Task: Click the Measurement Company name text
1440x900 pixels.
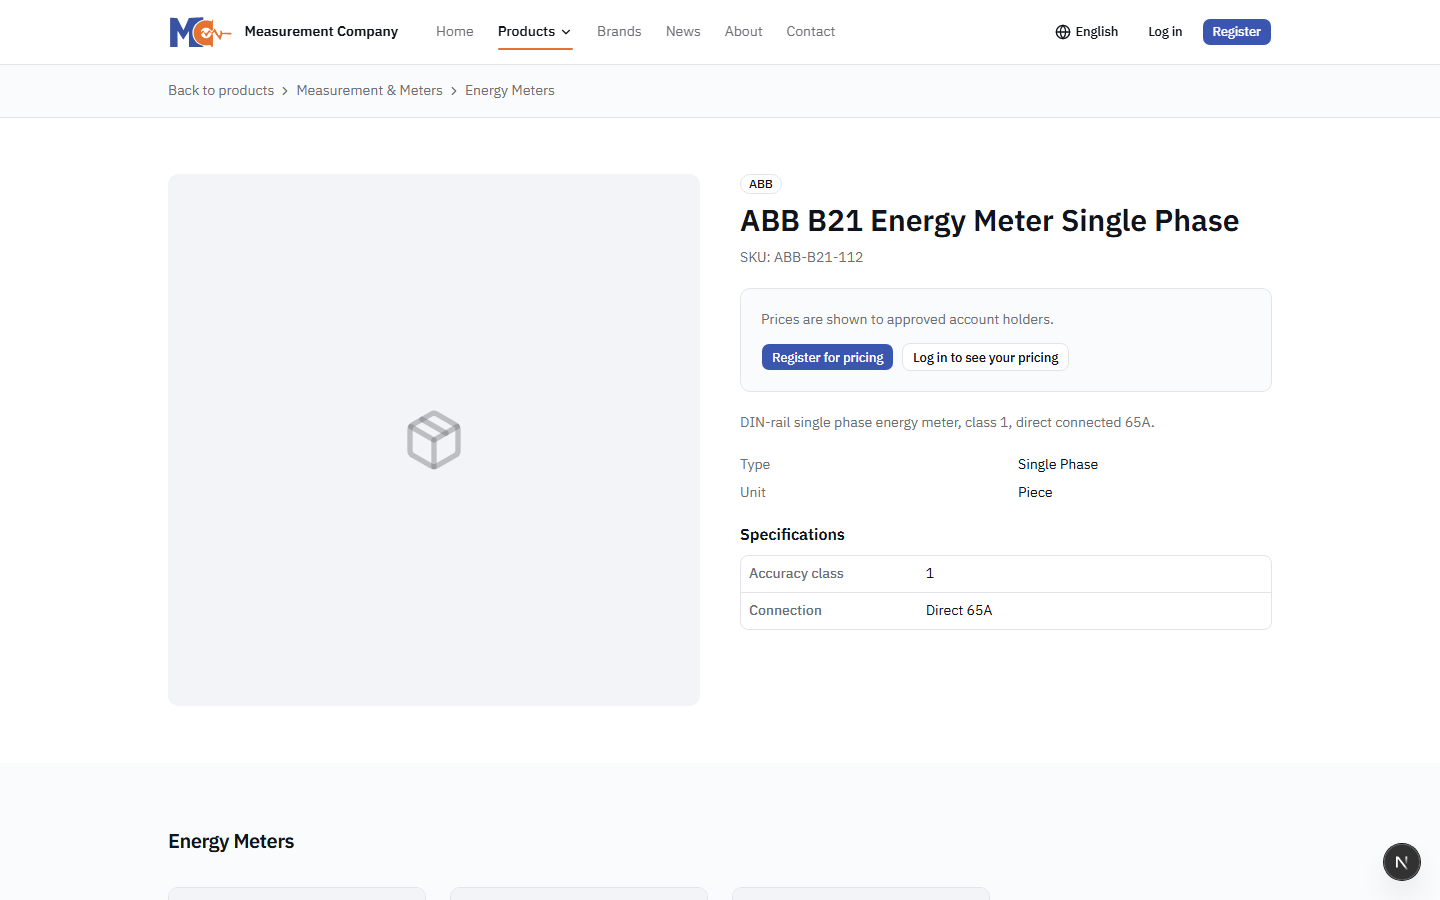Action: (x=321, y=32)
